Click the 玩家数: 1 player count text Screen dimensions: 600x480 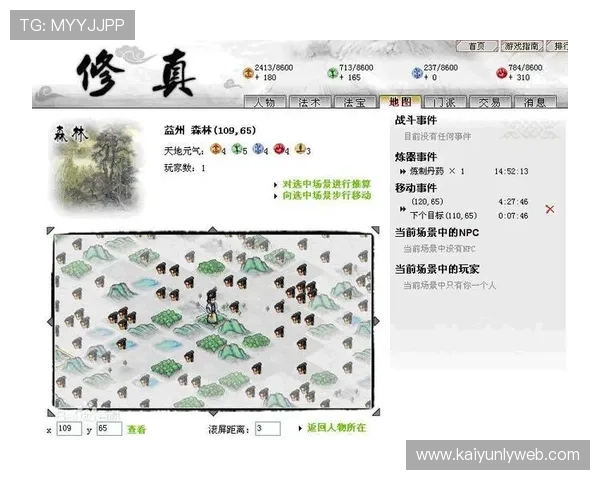coord(185,168)
